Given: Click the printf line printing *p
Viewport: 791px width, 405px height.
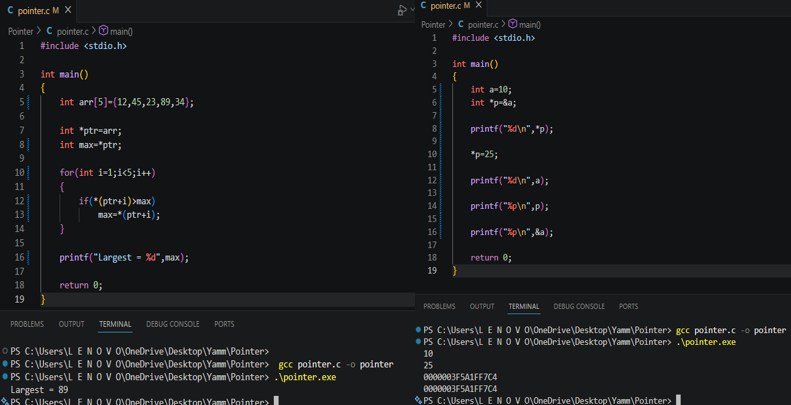Looking at the screenshot, I should pyautogui.click(x=512, y=129).
